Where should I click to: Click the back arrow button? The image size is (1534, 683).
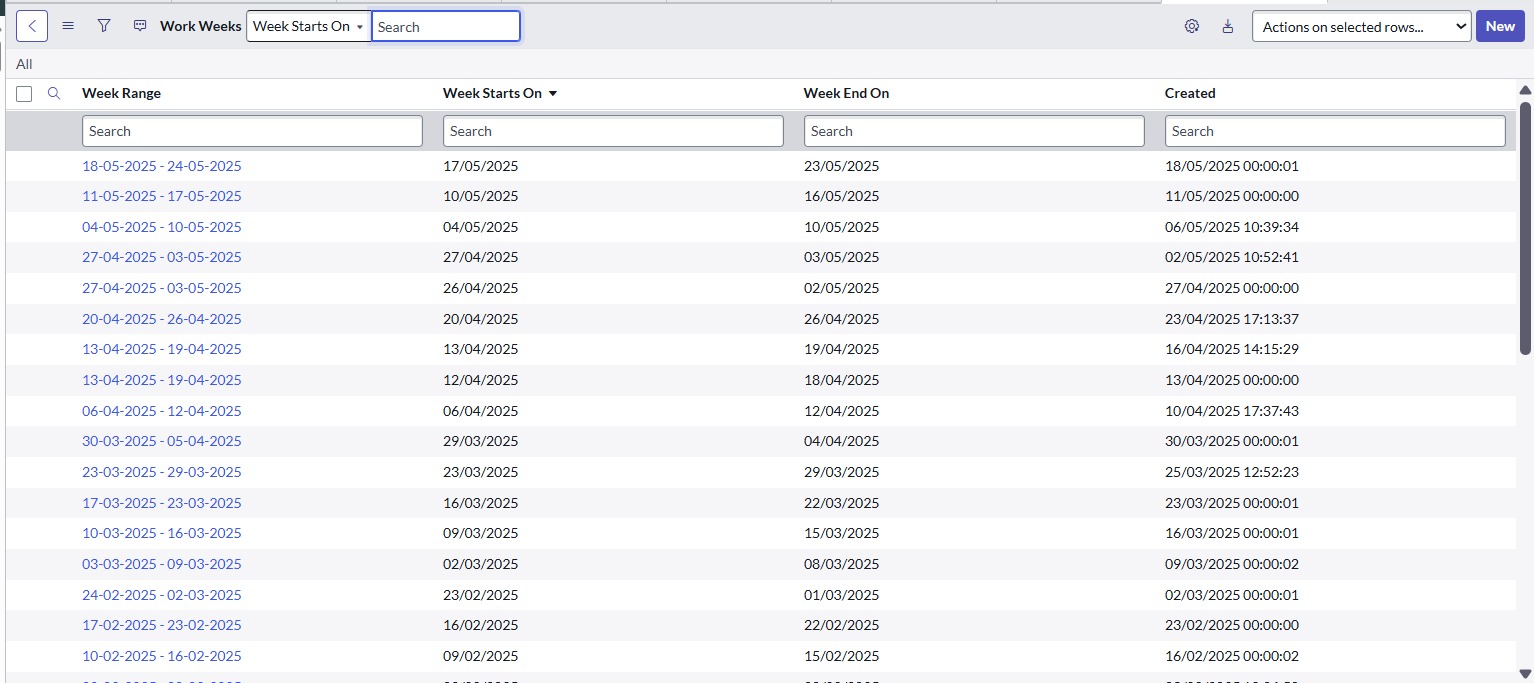point(32,26)
